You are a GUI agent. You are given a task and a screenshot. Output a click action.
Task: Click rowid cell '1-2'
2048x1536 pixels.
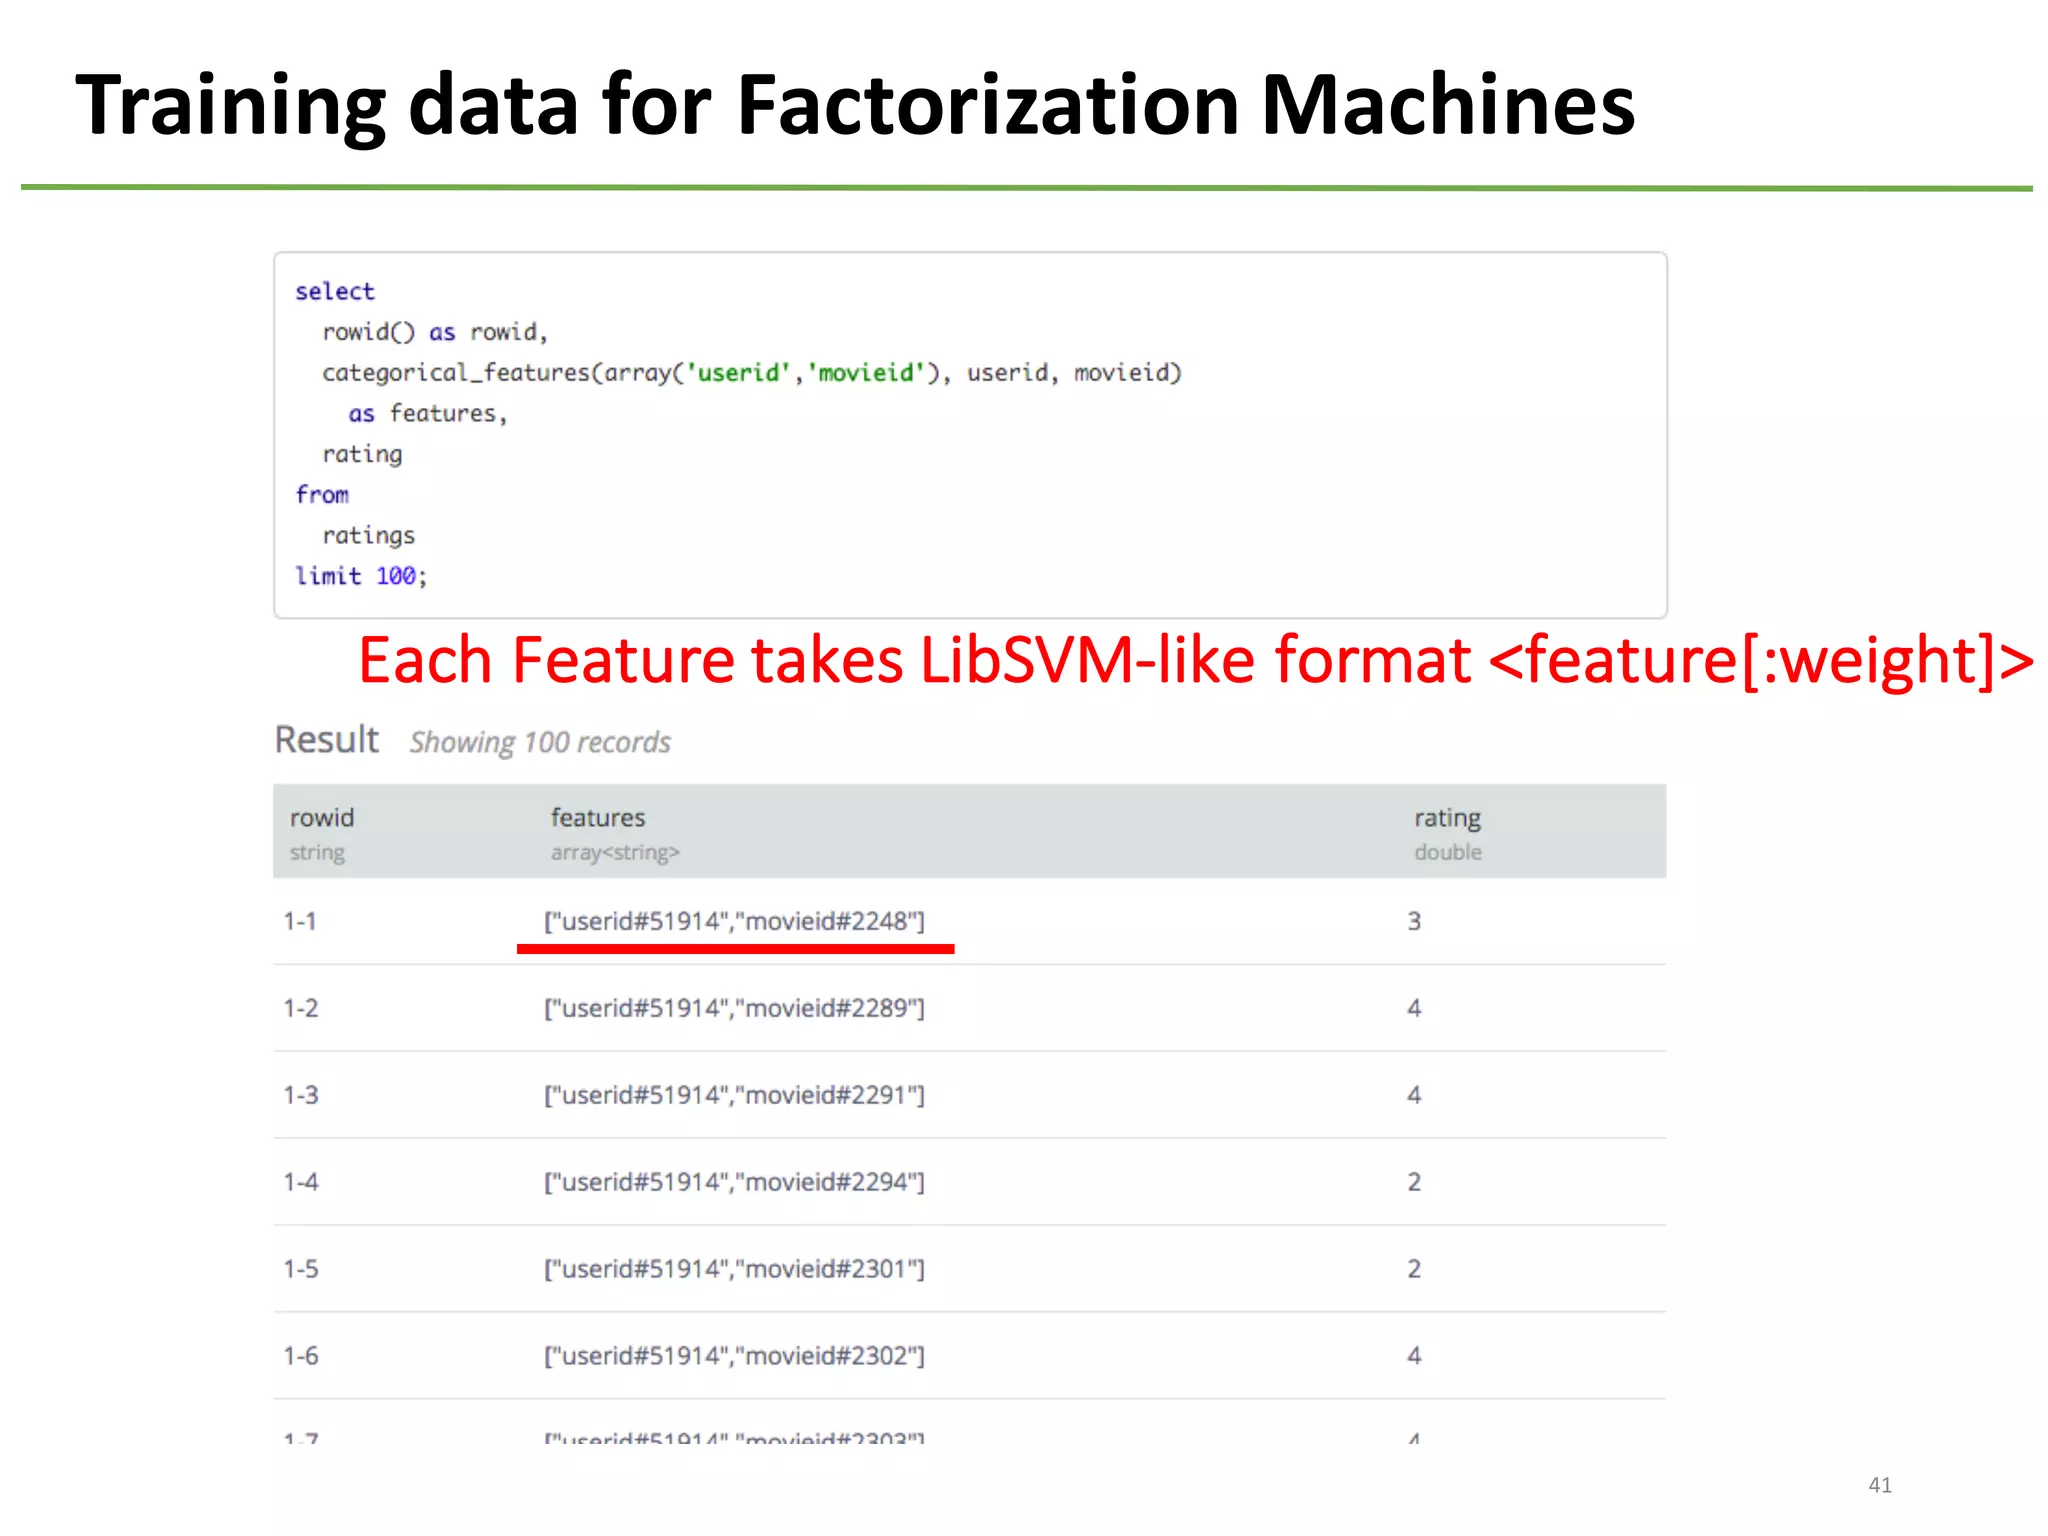pos(301,1008)
